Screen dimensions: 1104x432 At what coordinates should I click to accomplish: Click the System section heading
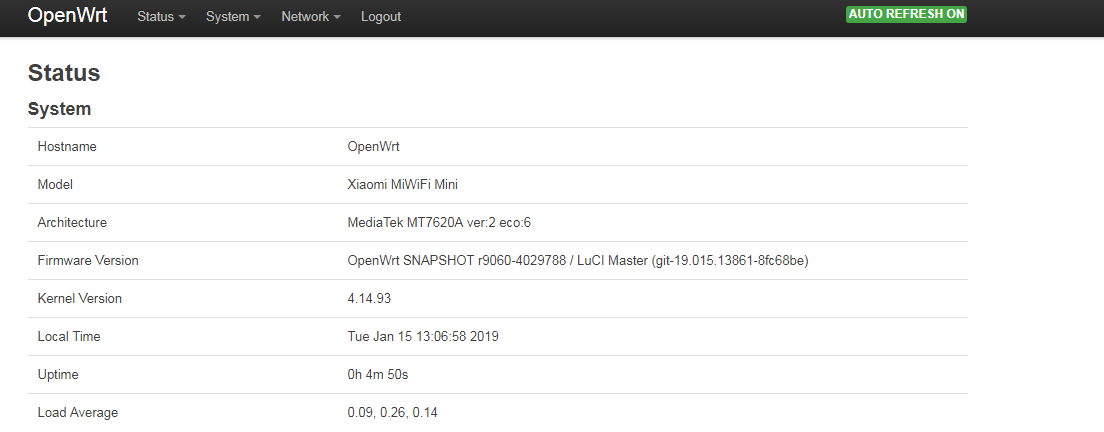(x=60, y=108)
